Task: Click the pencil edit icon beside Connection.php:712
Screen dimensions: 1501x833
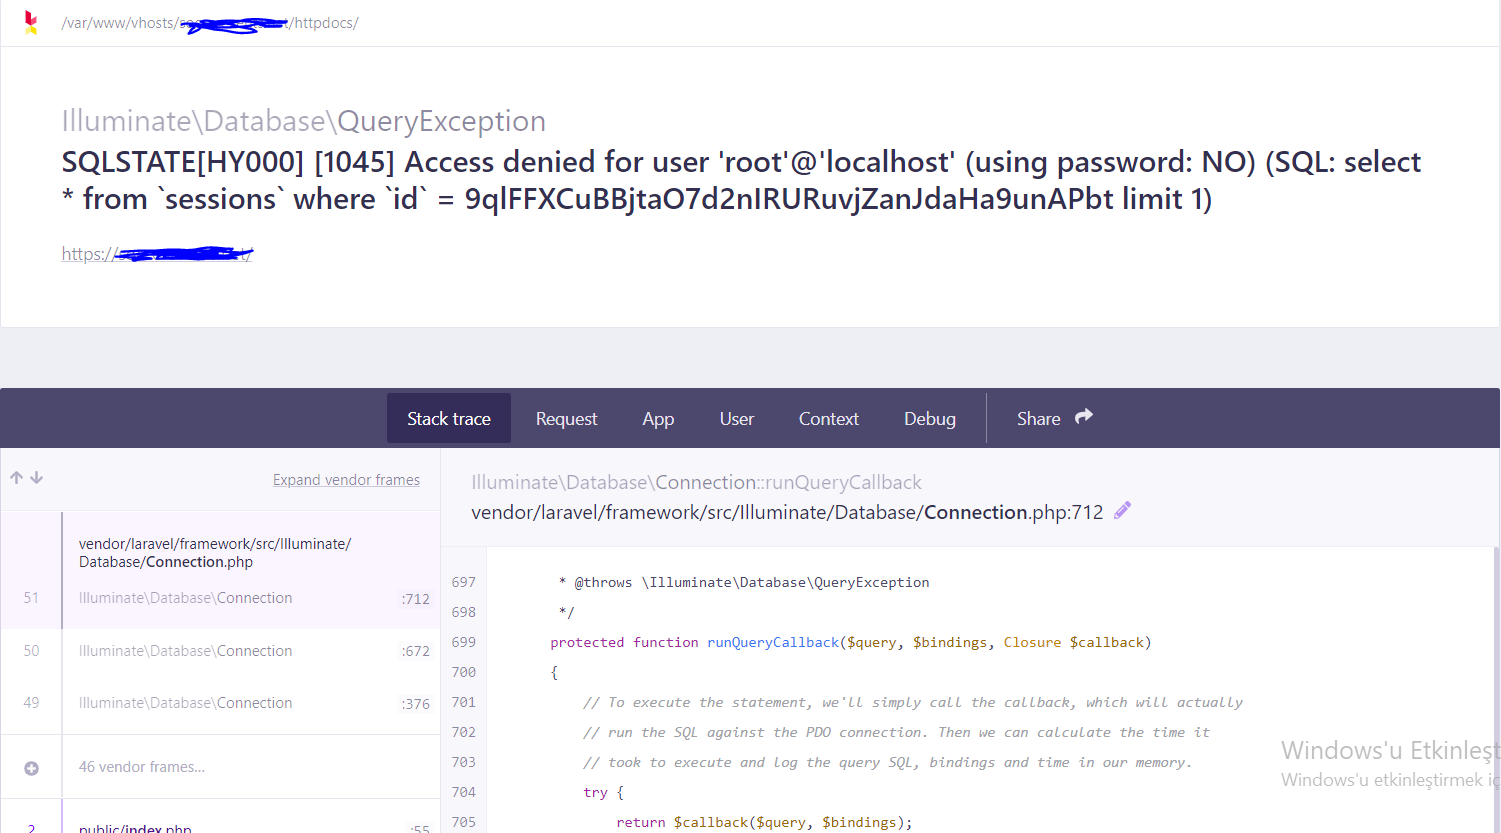Action: click(1122, 511)
